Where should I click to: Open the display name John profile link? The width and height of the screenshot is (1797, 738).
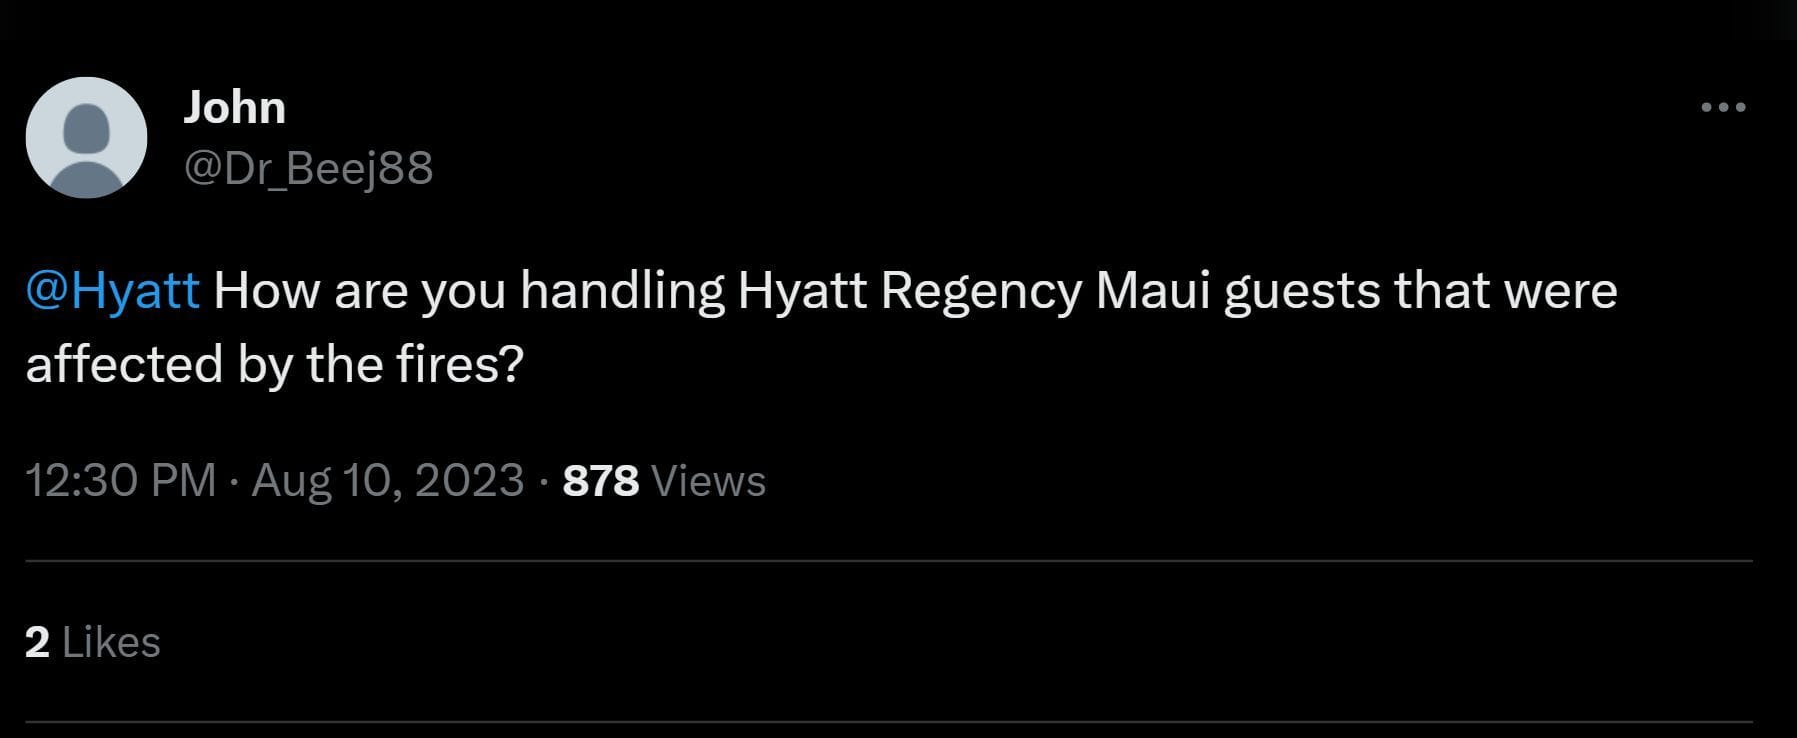[x=234, y=107]
